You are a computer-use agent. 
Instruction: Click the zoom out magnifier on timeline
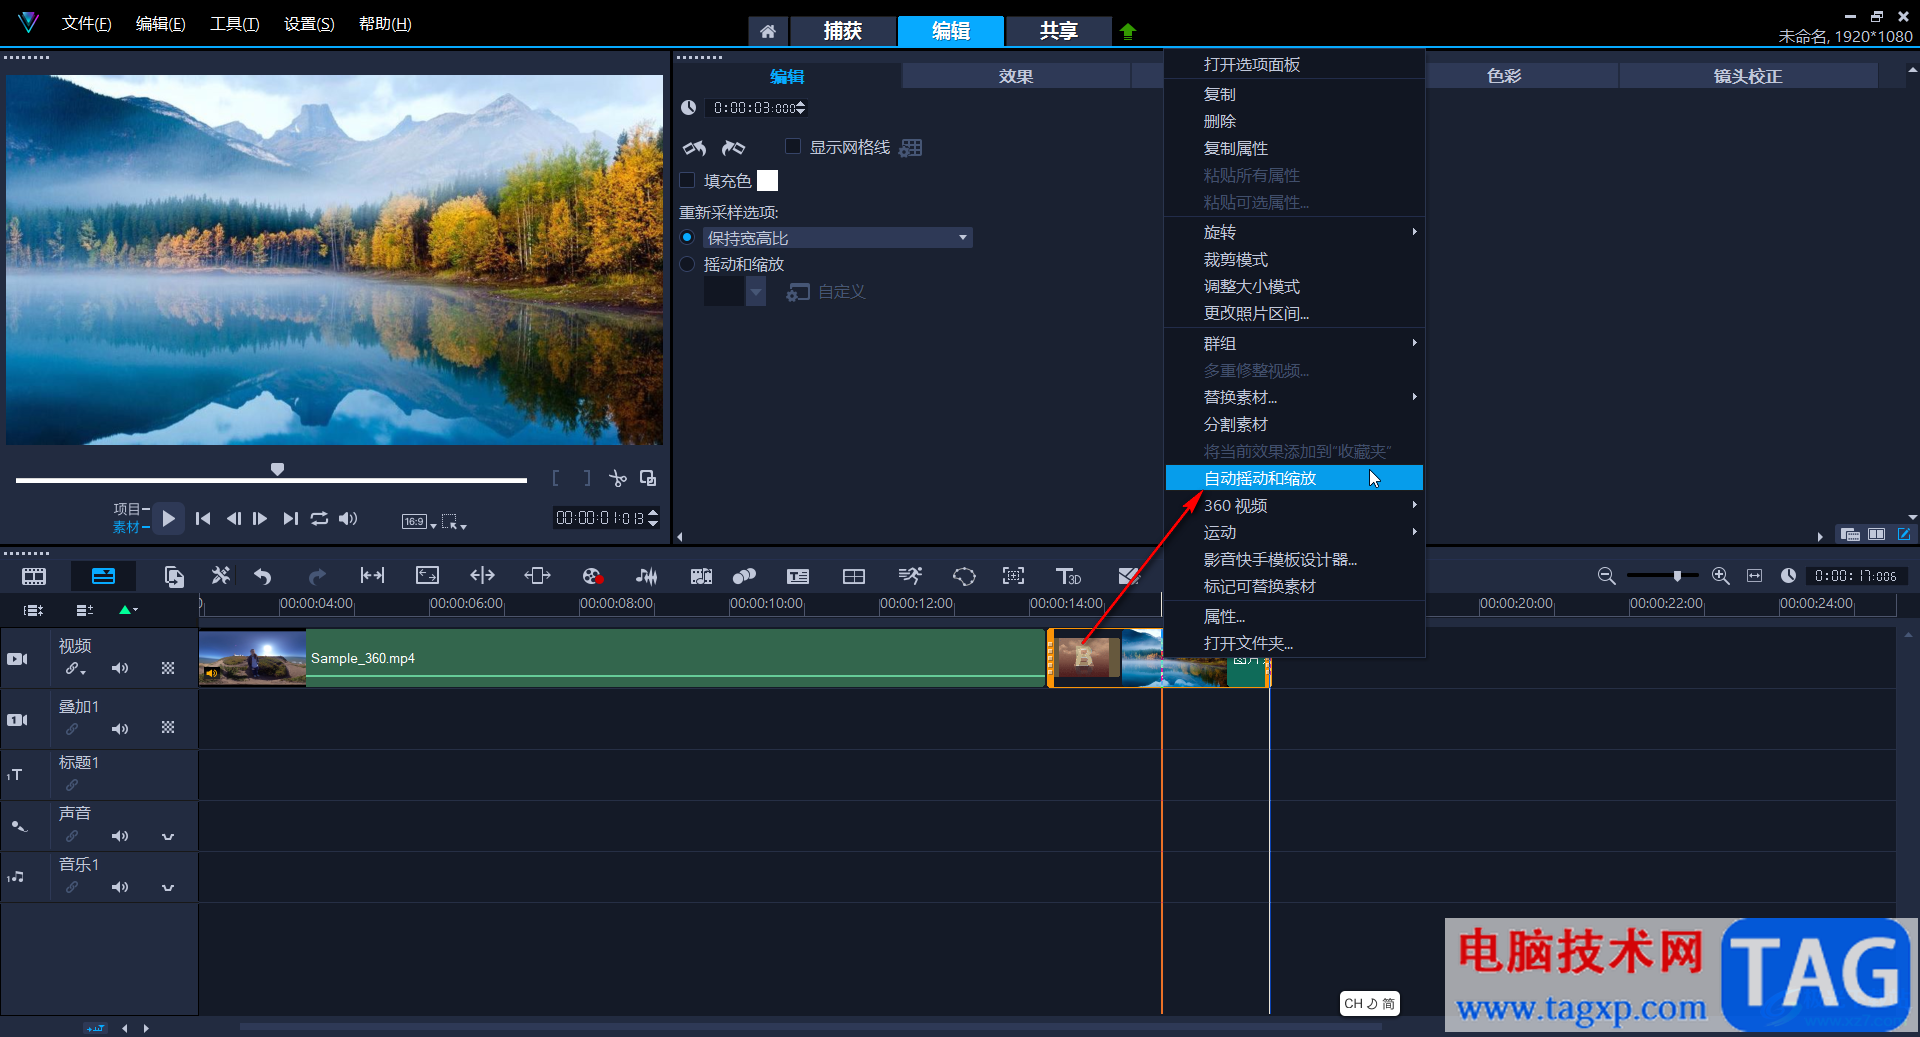[x=1606, y=576]
